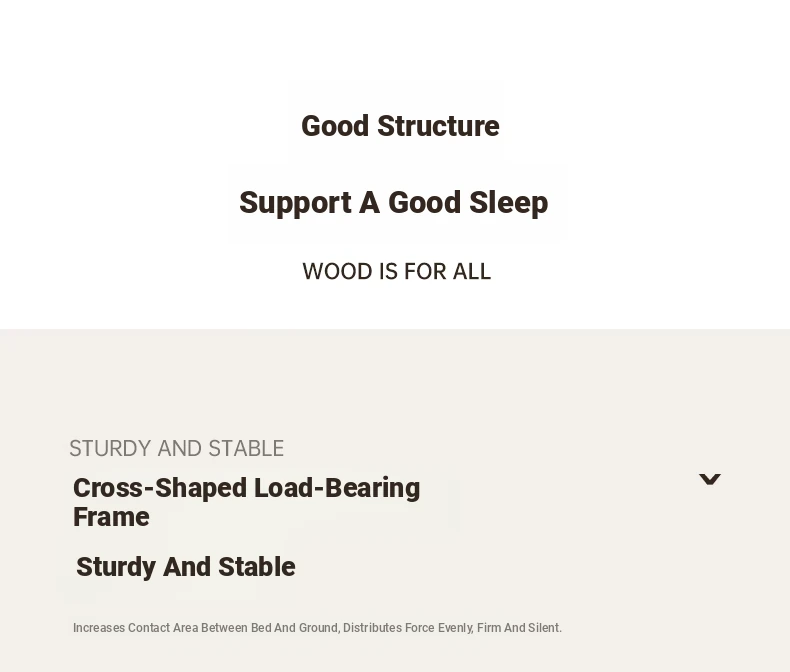
Task: Click the Good Structure heading
Action: pos(400,126)
